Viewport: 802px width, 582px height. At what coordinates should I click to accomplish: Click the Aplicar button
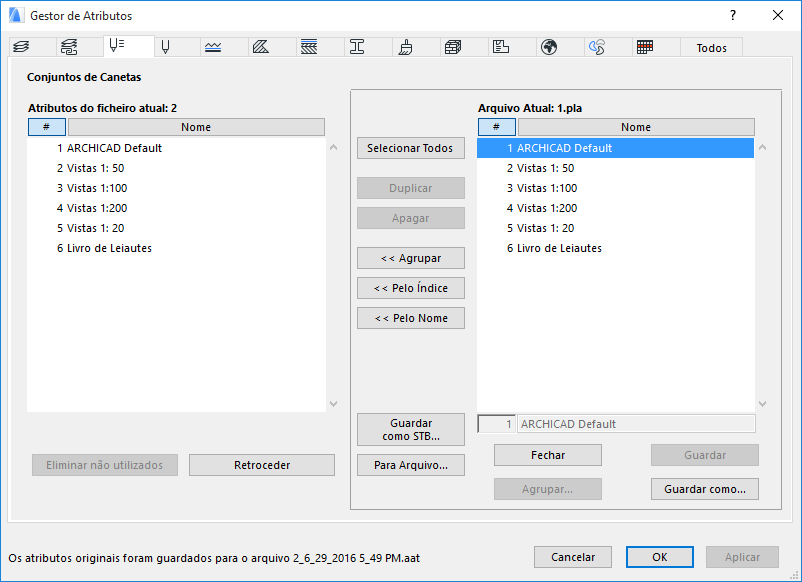click(742, 557)
